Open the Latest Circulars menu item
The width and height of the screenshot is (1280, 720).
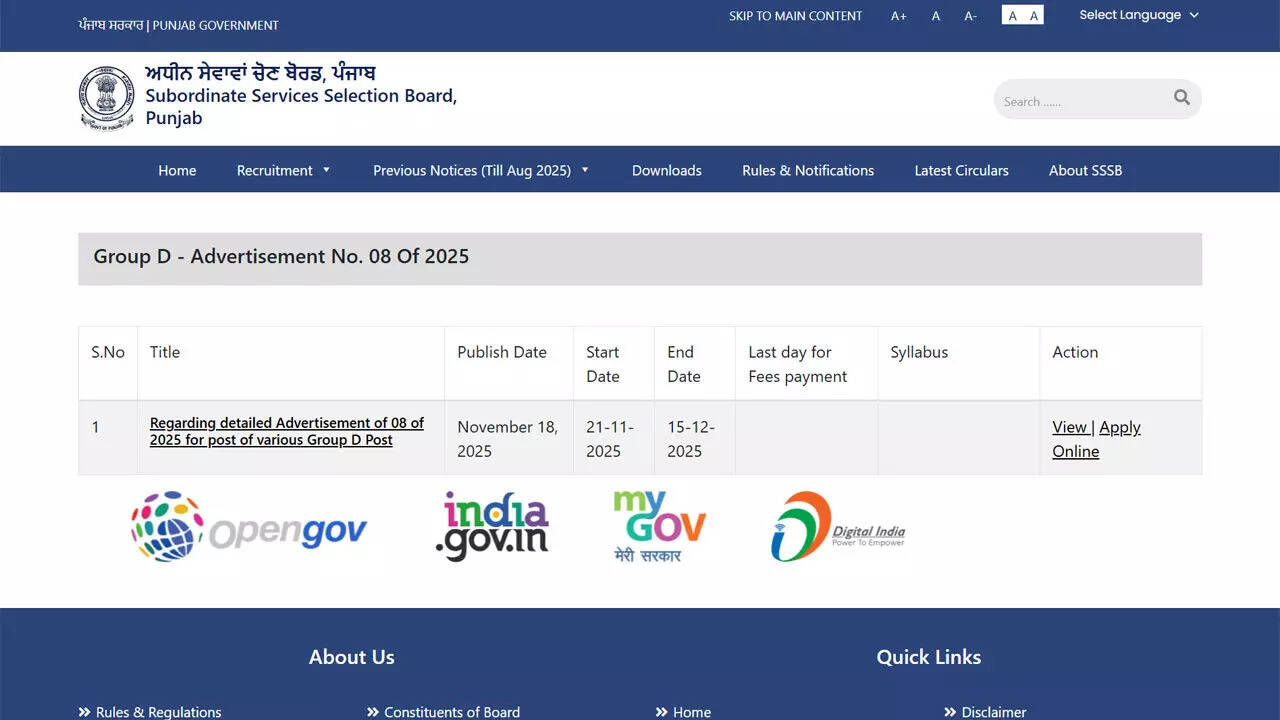(x=961, y=170)
